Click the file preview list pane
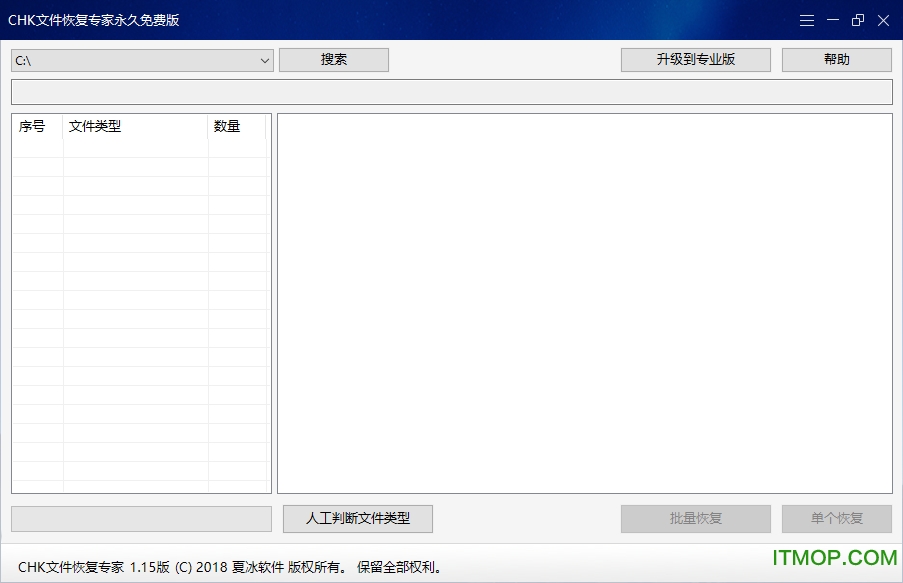Viewport: 903px width, 583px height. coord(585,304)
